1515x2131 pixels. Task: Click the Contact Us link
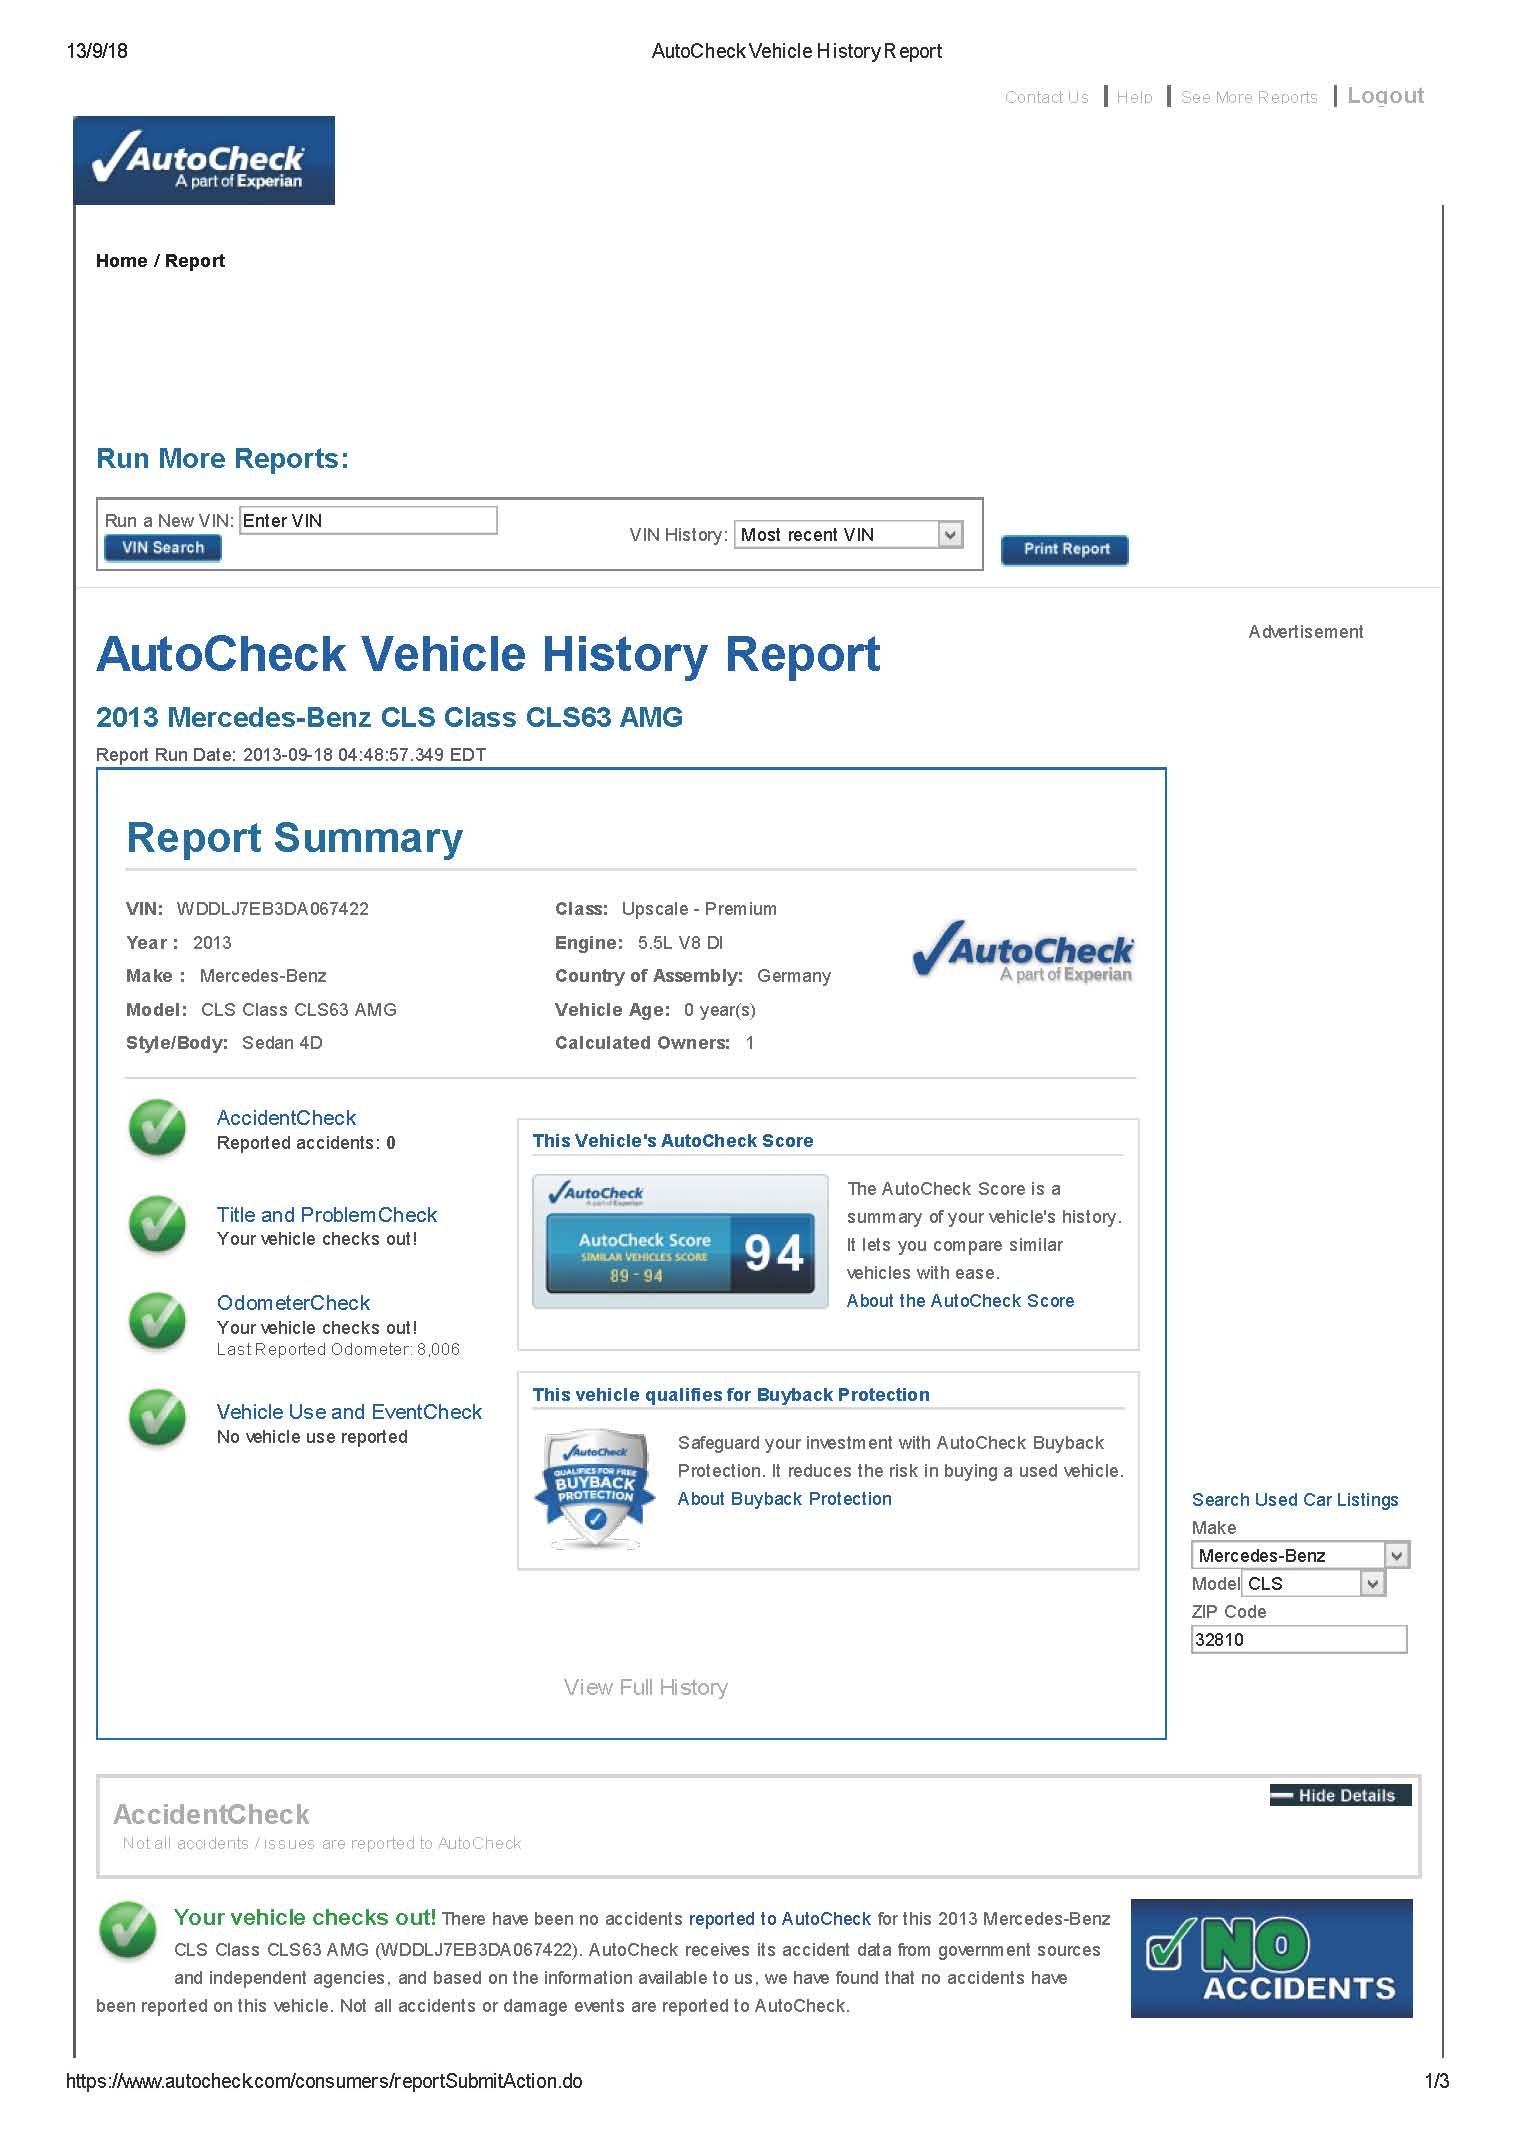(x=1046, y=97)
